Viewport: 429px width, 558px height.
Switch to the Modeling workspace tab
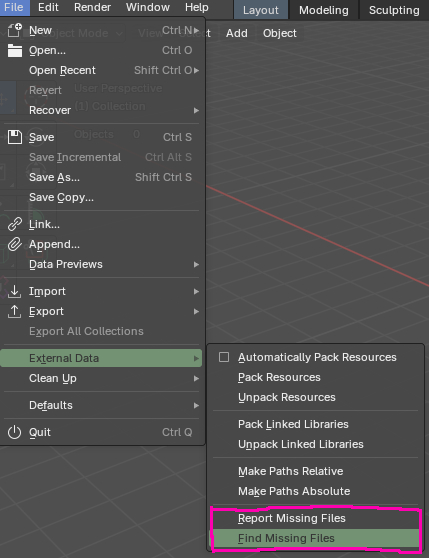324,10
